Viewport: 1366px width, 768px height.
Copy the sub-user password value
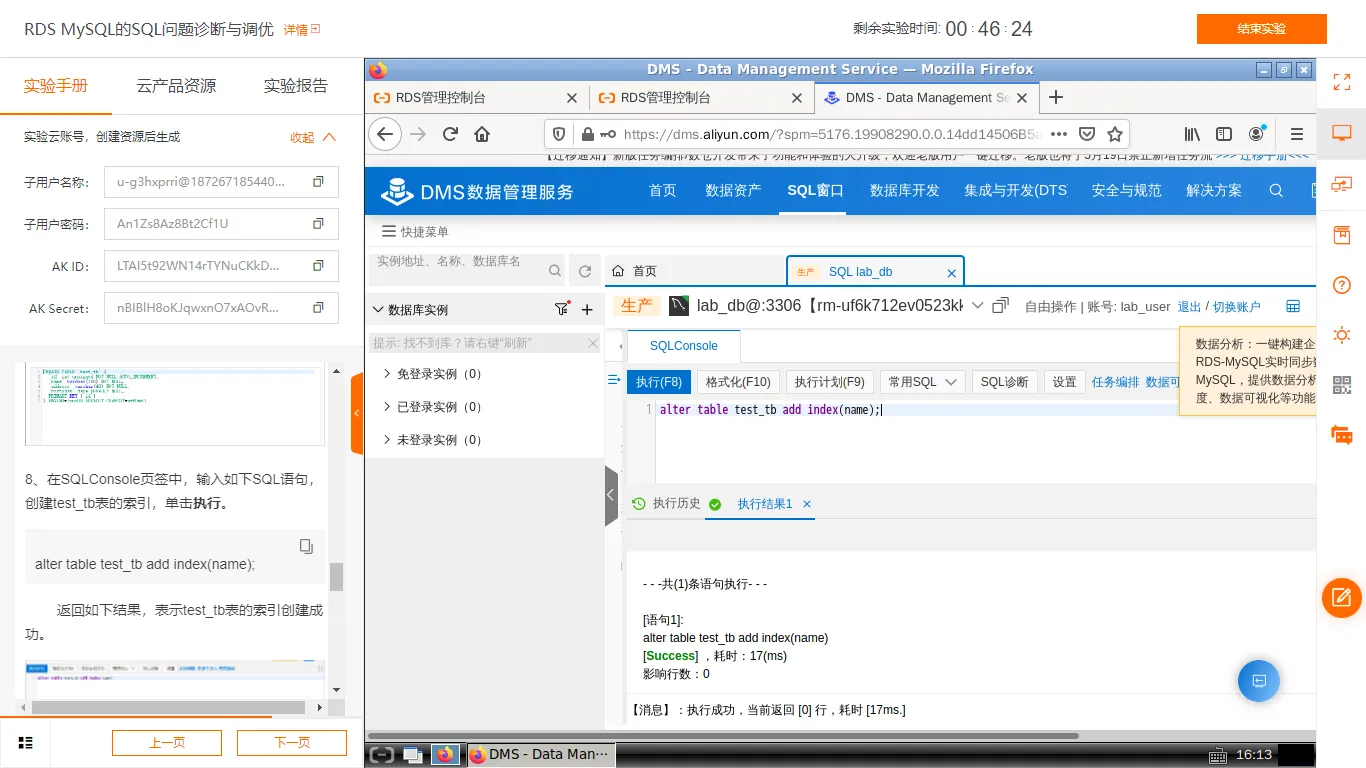tap(318, 224)
